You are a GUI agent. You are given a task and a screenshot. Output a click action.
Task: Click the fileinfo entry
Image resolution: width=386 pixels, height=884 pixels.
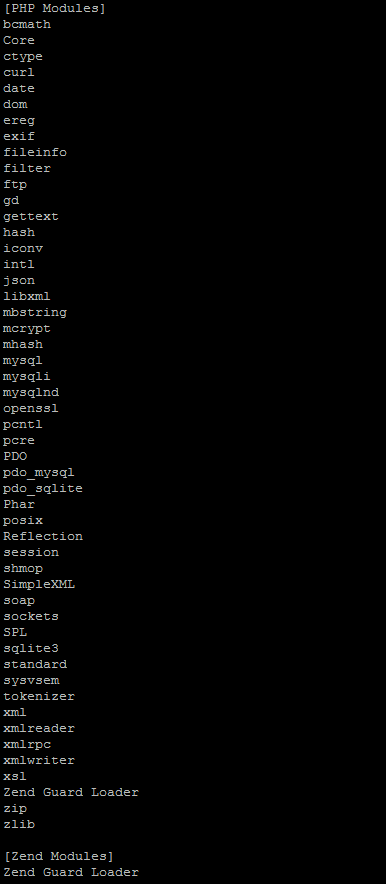pyautogui.click(x=34, y=152)
